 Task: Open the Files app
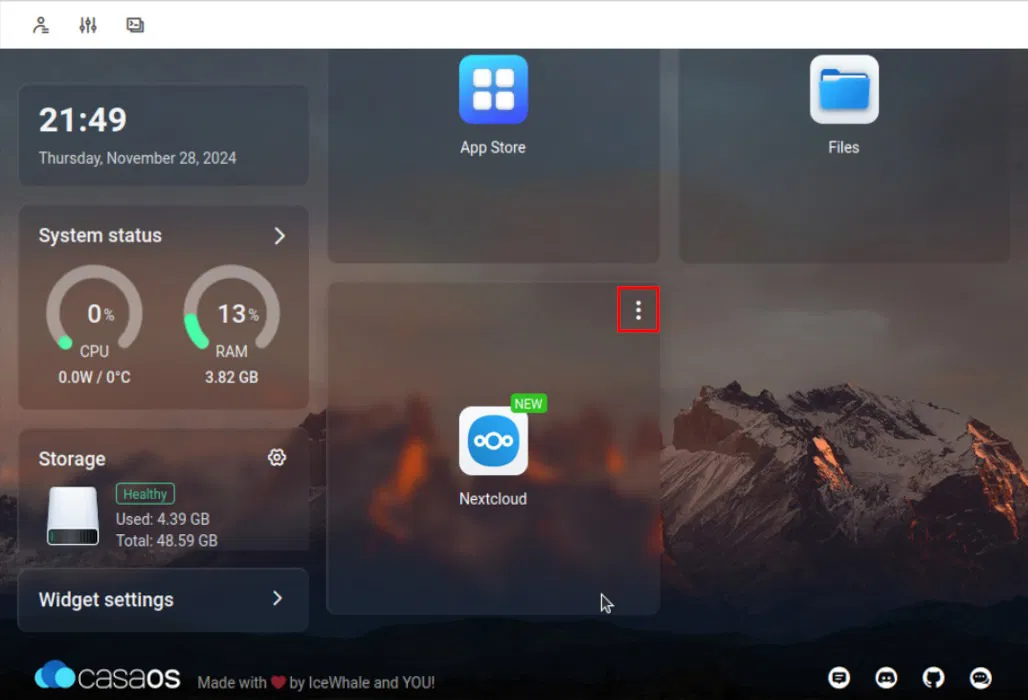coord(843,89)
